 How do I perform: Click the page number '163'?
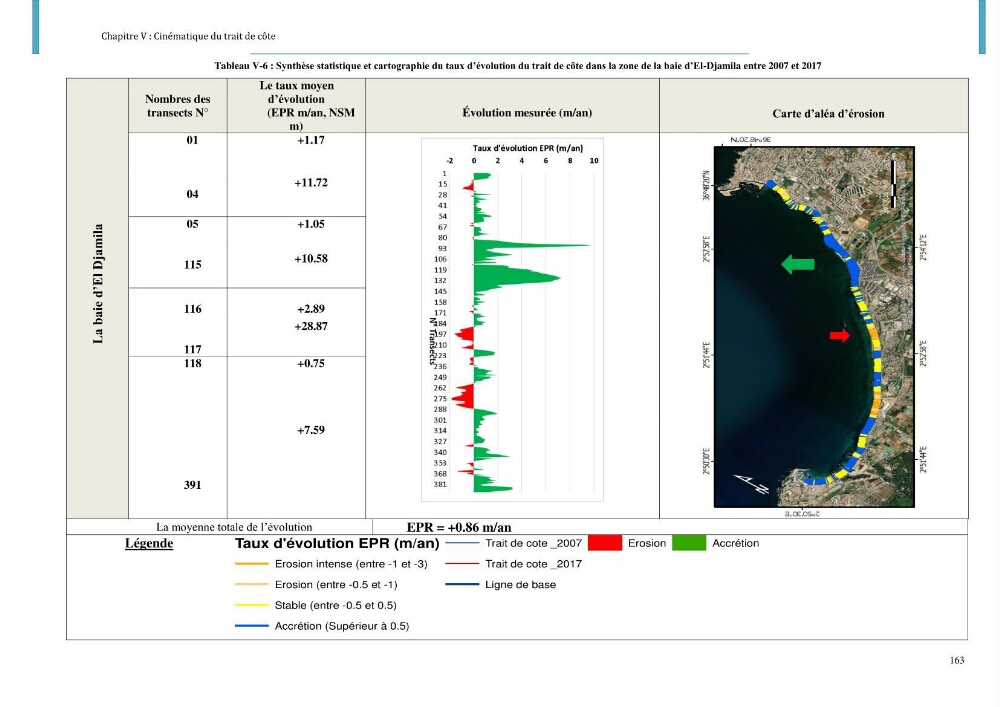(957, 660)
